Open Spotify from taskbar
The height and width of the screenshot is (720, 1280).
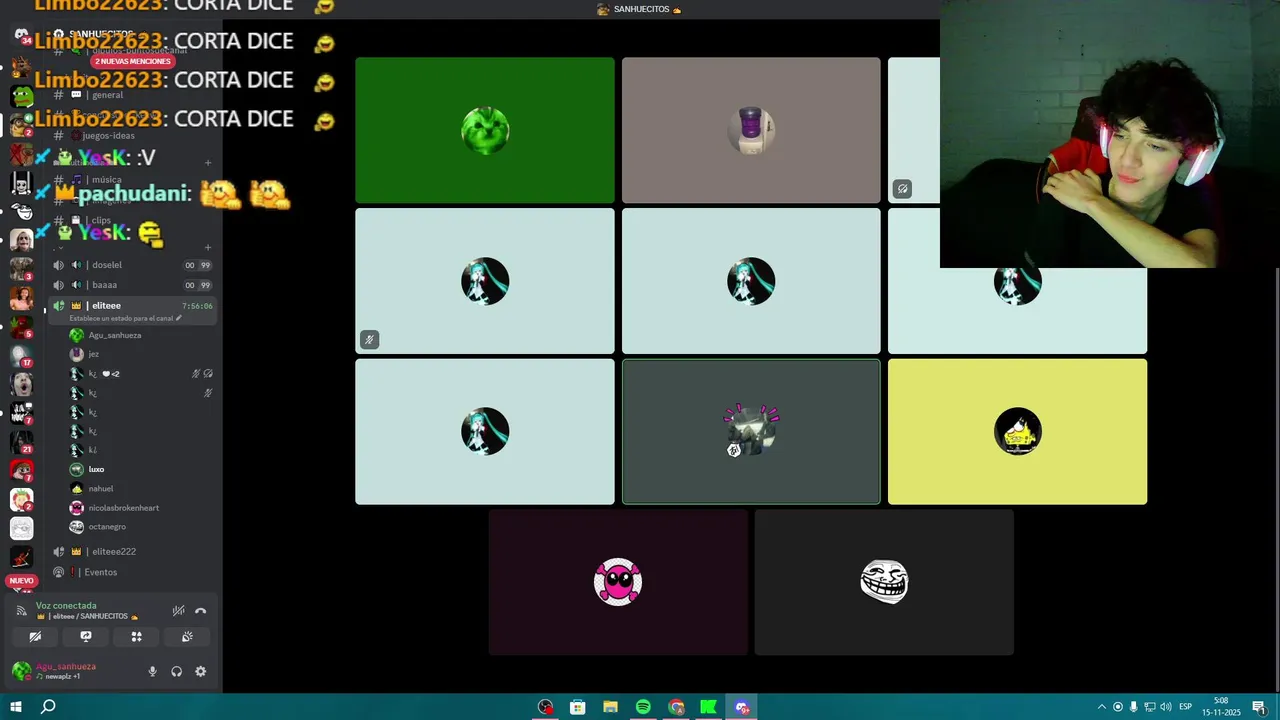pyautogui.click(x=643, y=707)
